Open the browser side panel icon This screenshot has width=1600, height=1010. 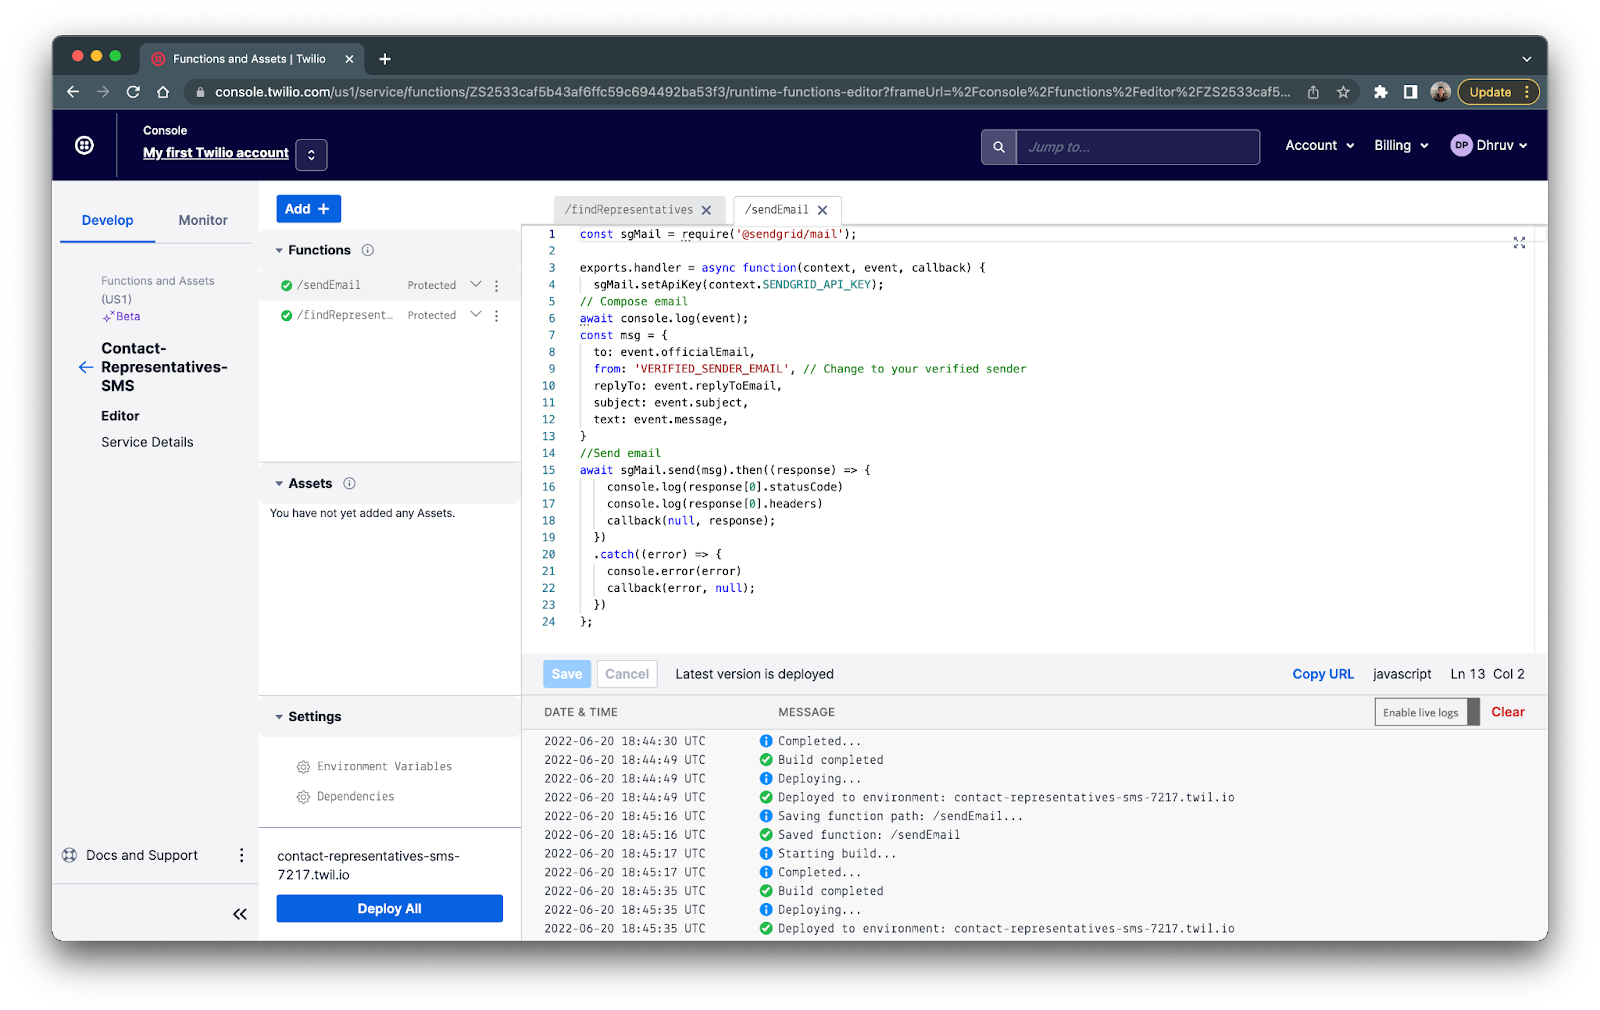click(1410, 92)
